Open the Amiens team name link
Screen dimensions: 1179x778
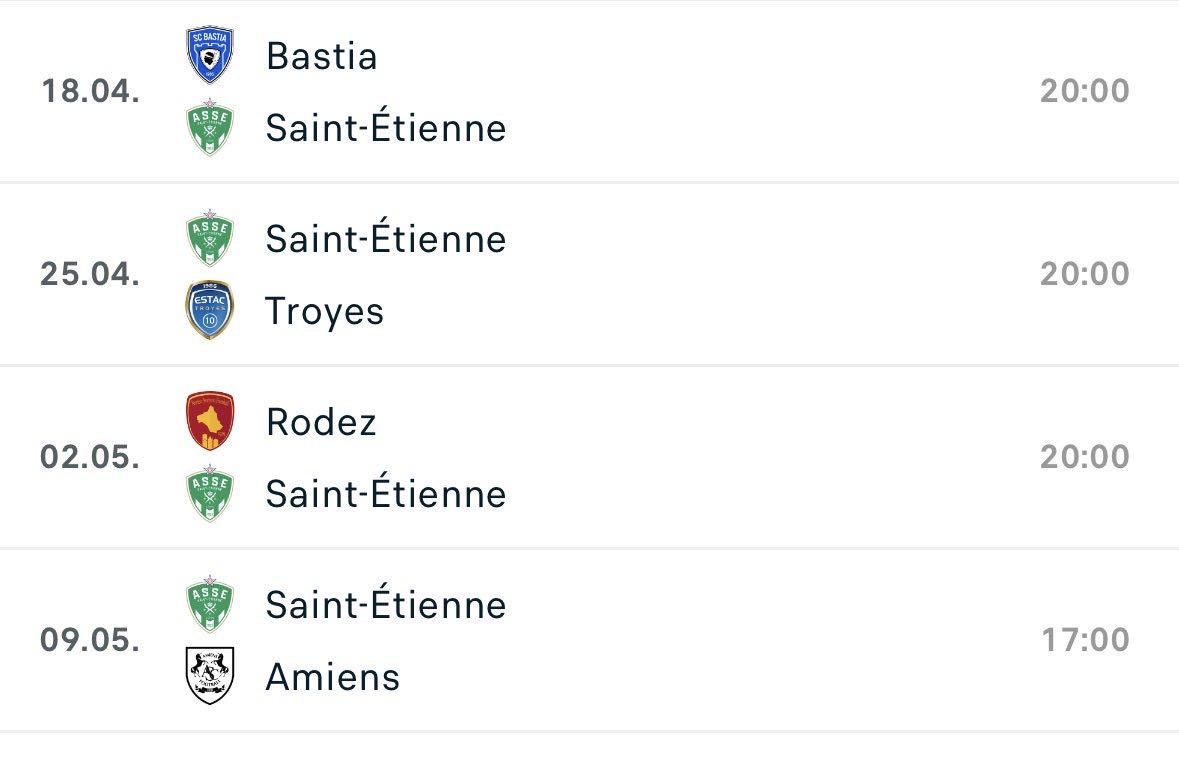(333, 677)
